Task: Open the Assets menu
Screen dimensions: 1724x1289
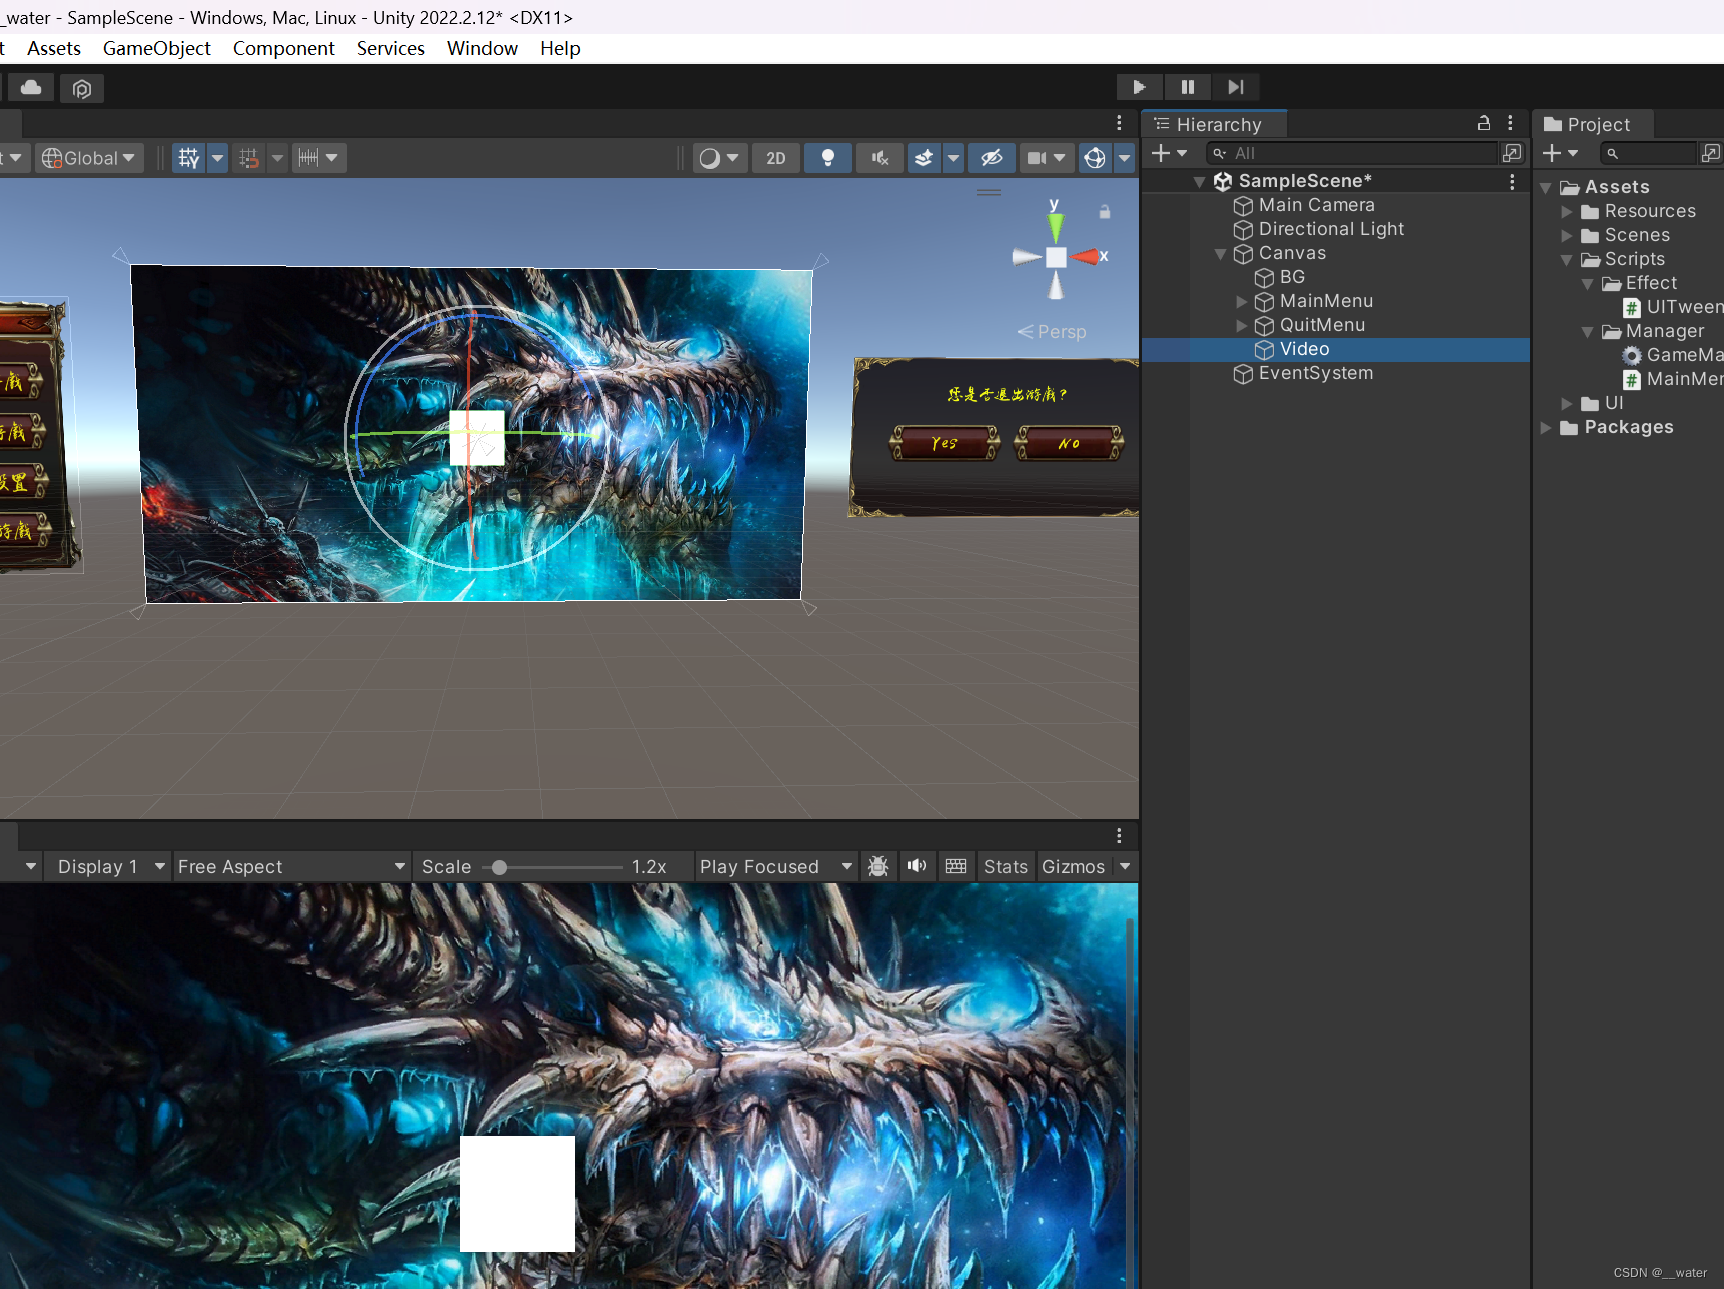Action: [x=54, y=48]
